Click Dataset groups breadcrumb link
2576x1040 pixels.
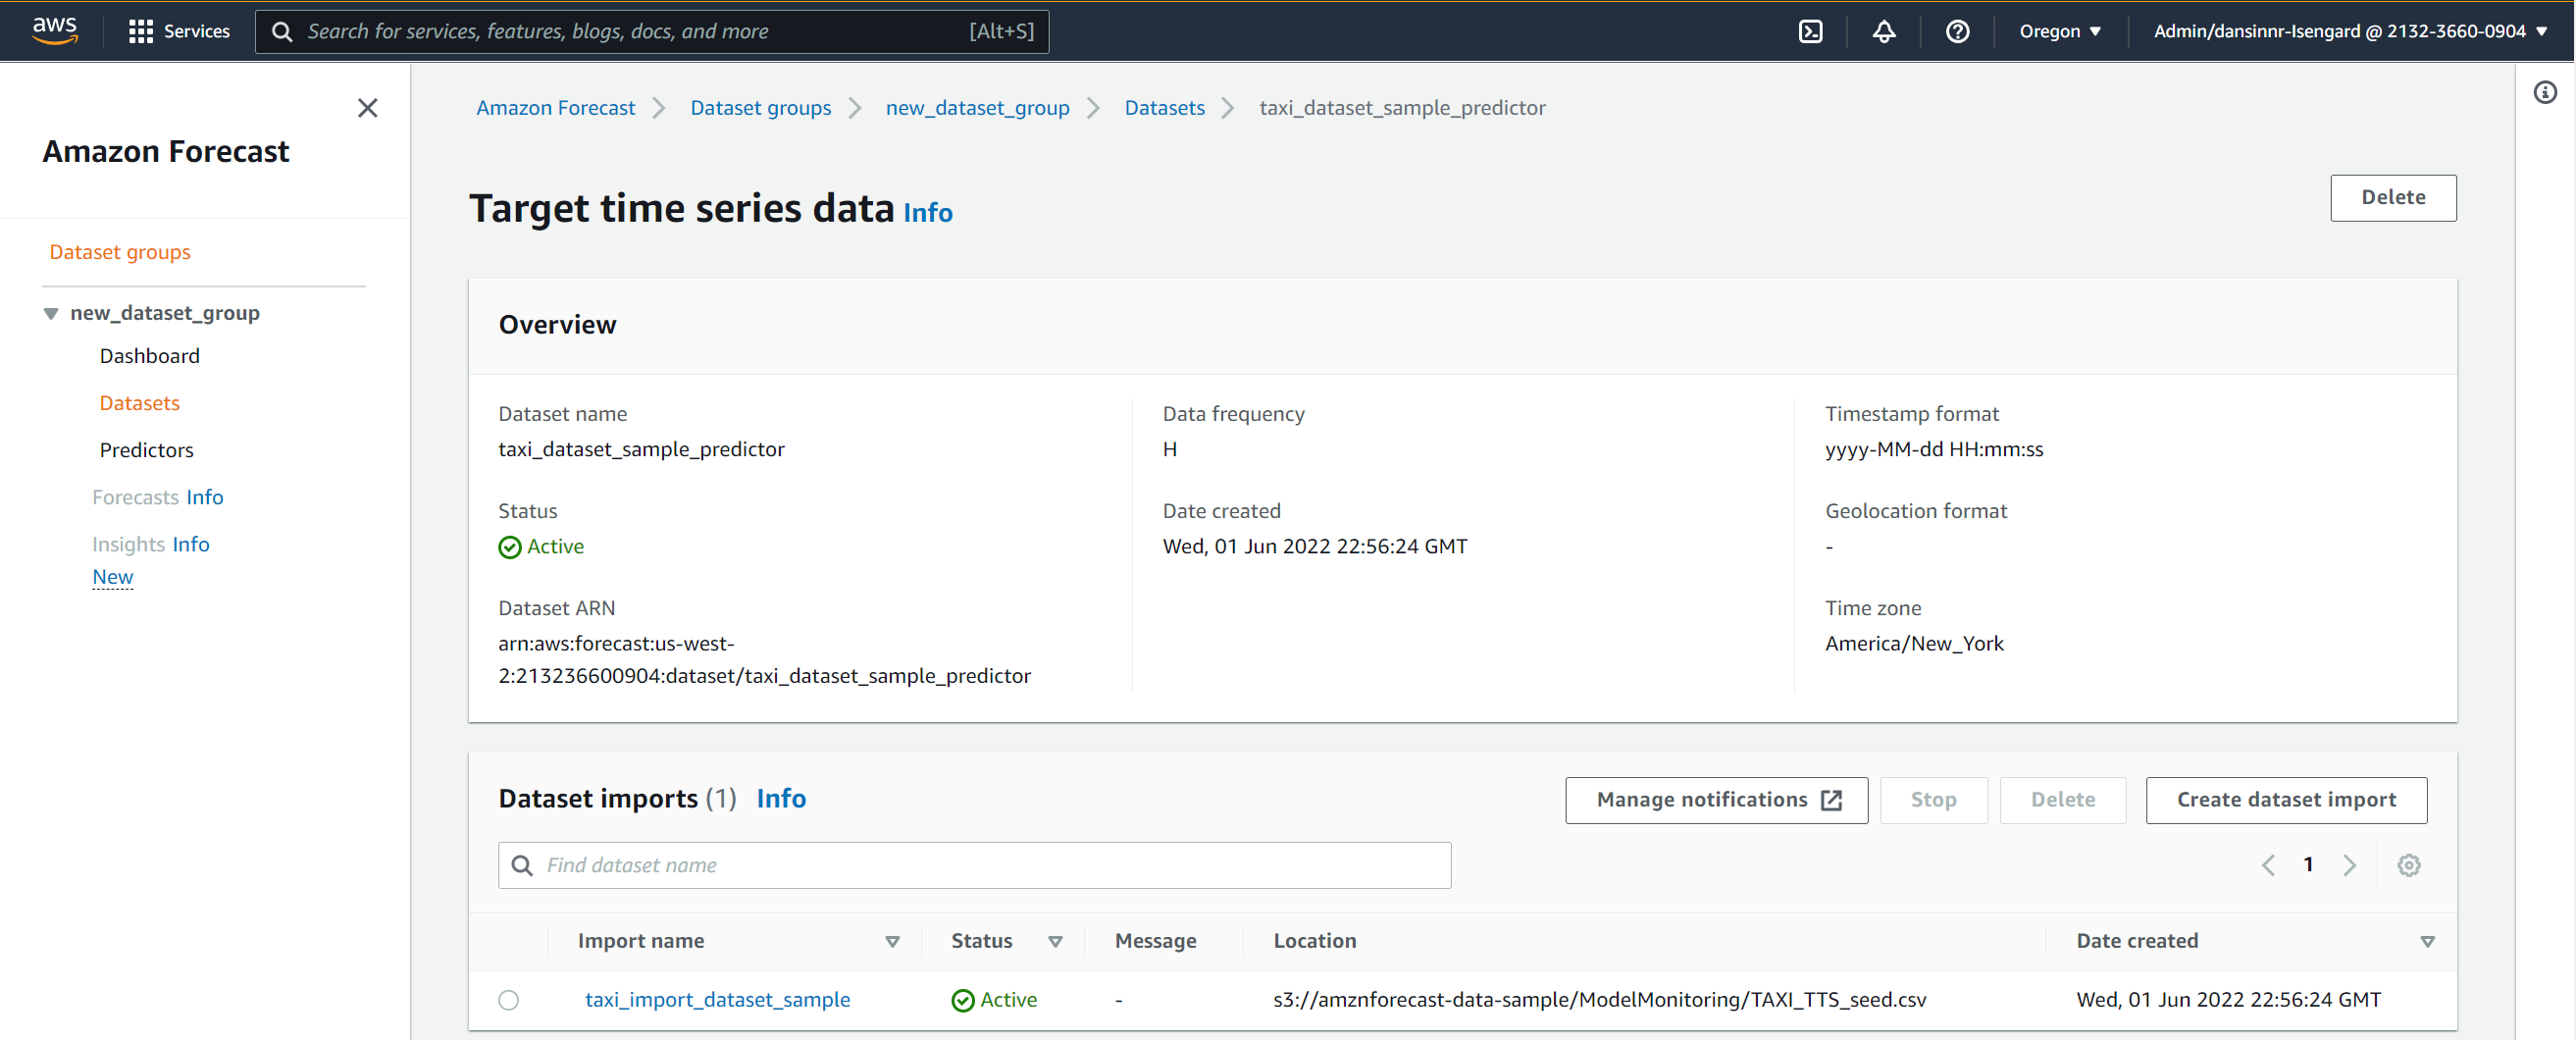(x=760, y=108)
